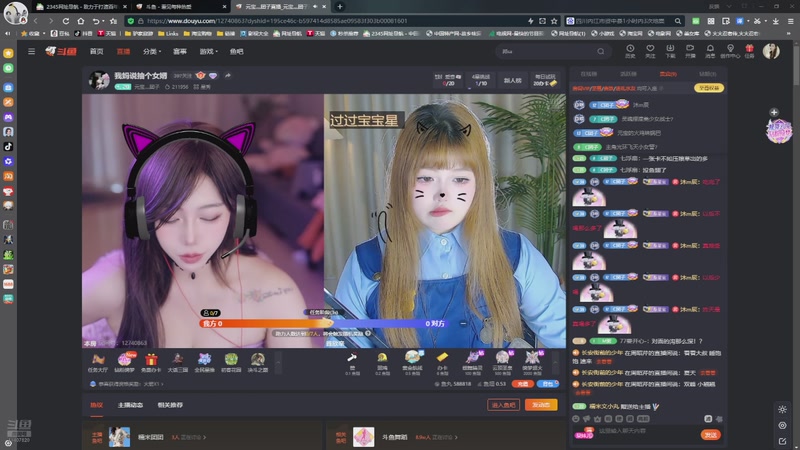
Task: Send the island gift
Action: coord(412,363)
